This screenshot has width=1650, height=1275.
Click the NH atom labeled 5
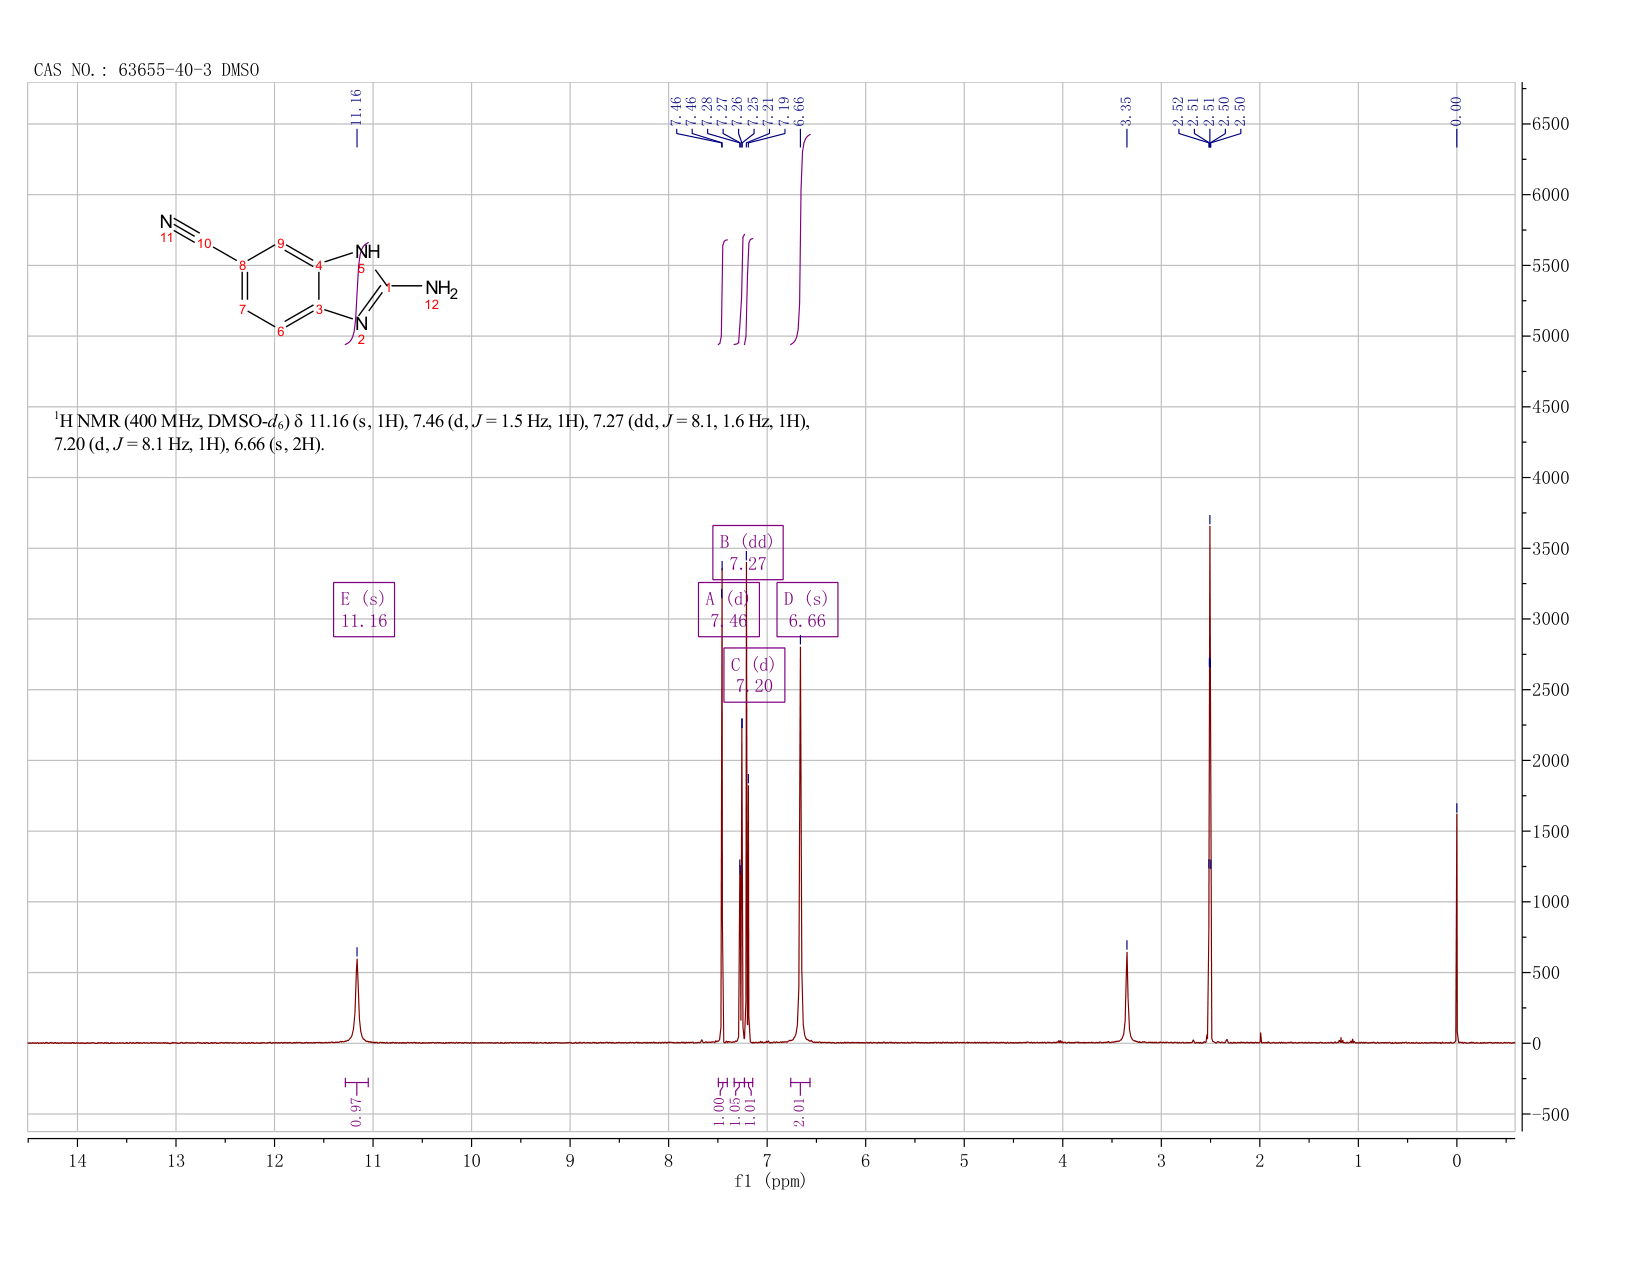pyautogui.click(x=367, y=252)
